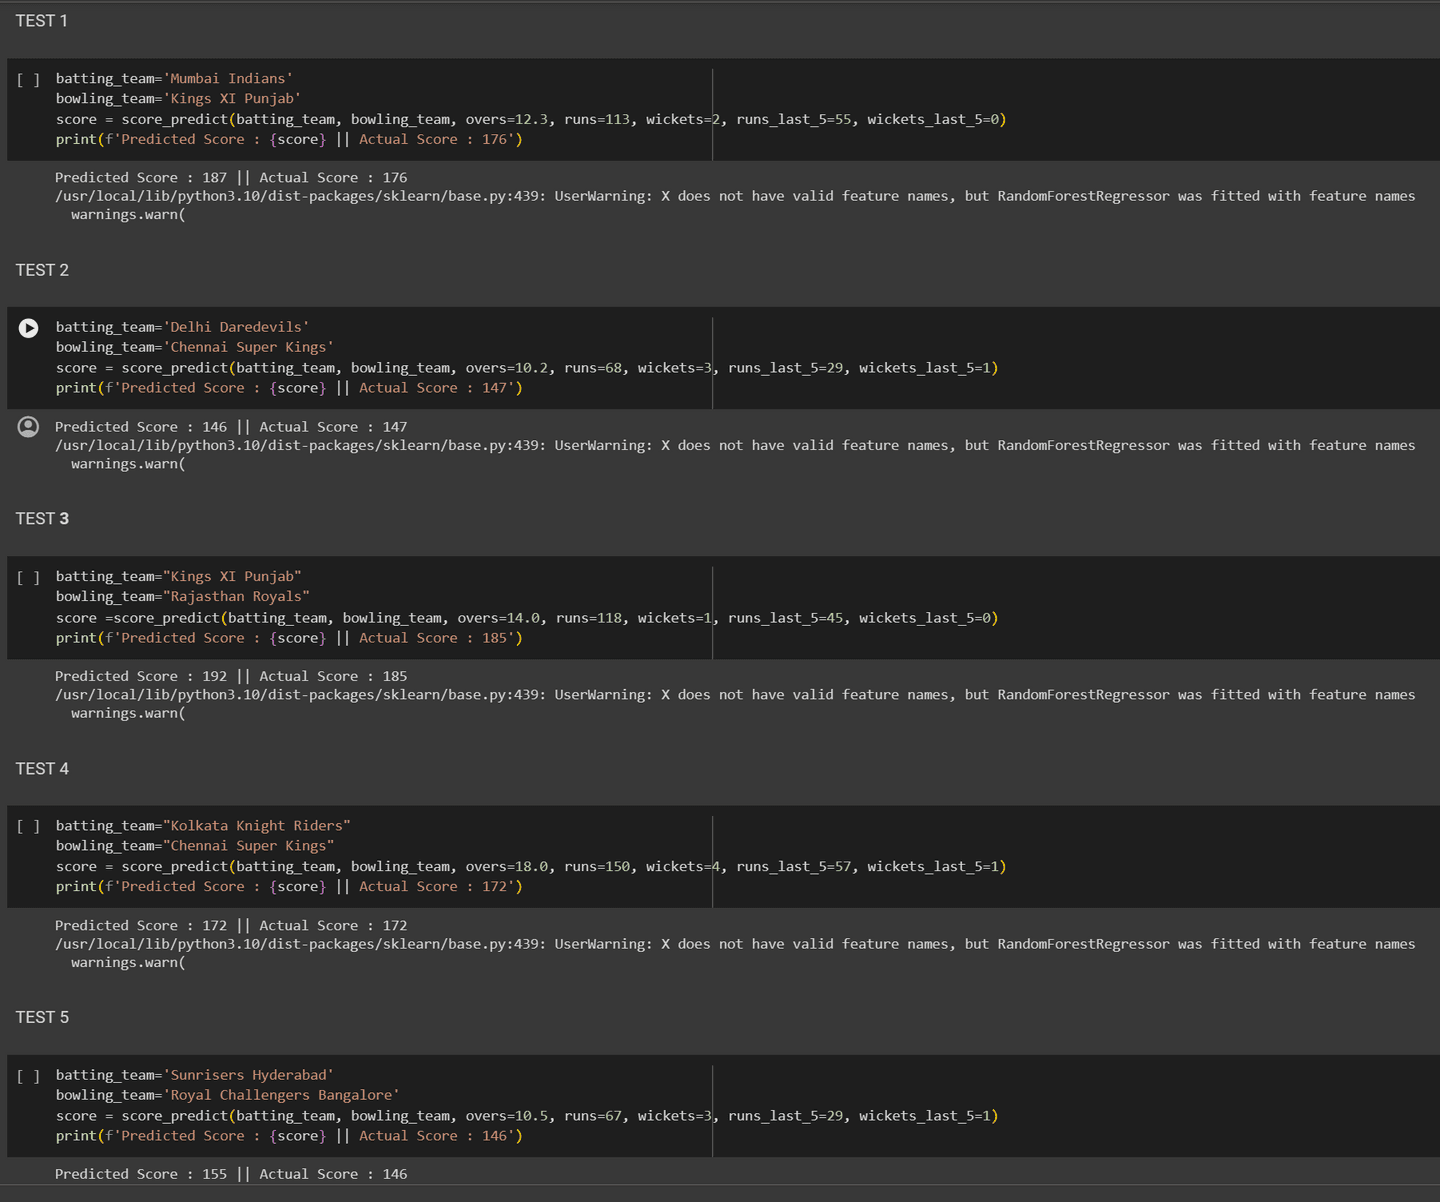Image resolution: width=1440 pixels, height=1202 pixels.
Task: Click output 'Predicted Score : 192 || Actual Score : 185'
Action: click(231, 677)
